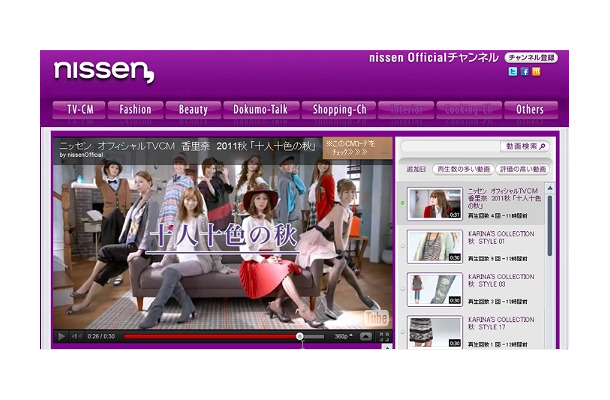
Task: Open the Facebook icon link
Action: (x=524, y=72)
